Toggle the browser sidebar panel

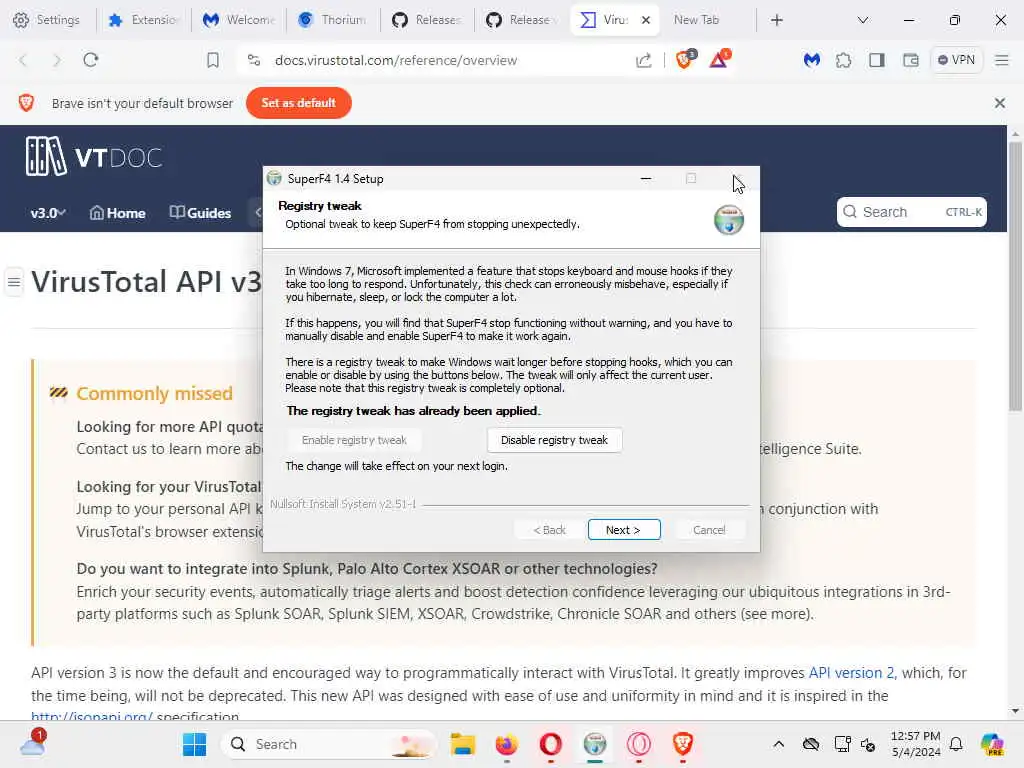point(877,60)
